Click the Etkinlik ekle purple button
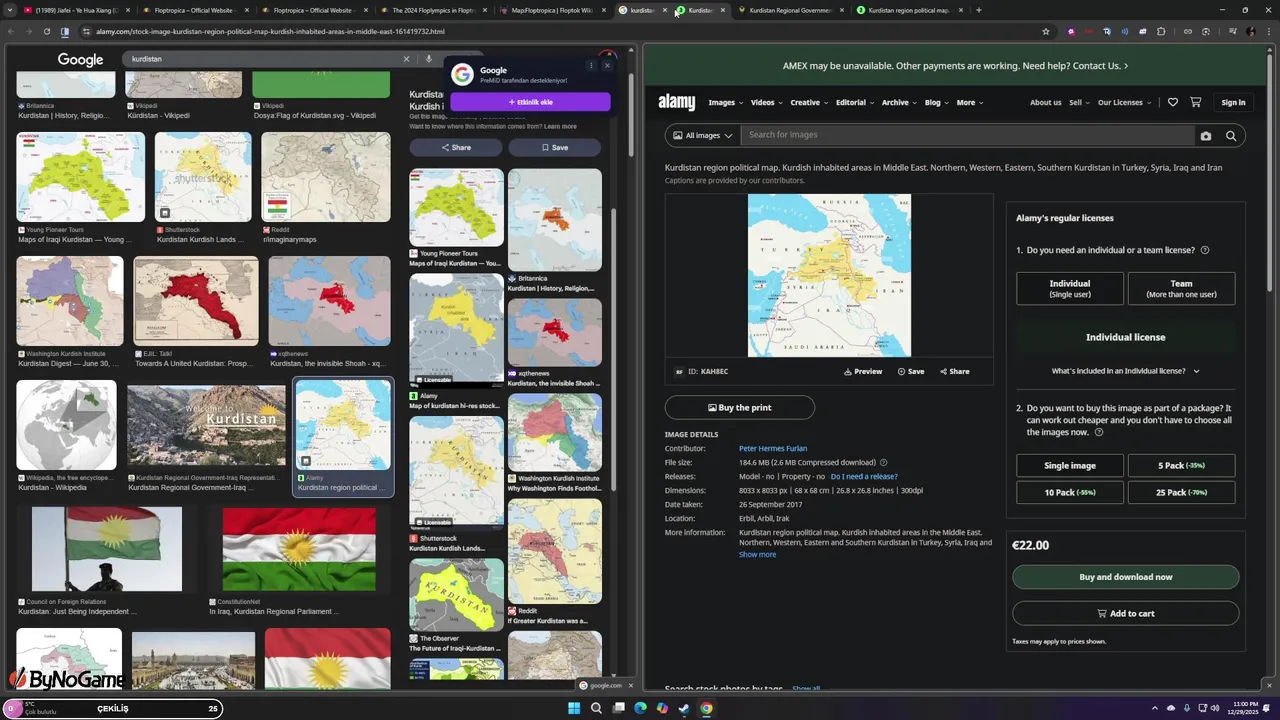This screenshot has height=720, width=1280. point(530,102)
